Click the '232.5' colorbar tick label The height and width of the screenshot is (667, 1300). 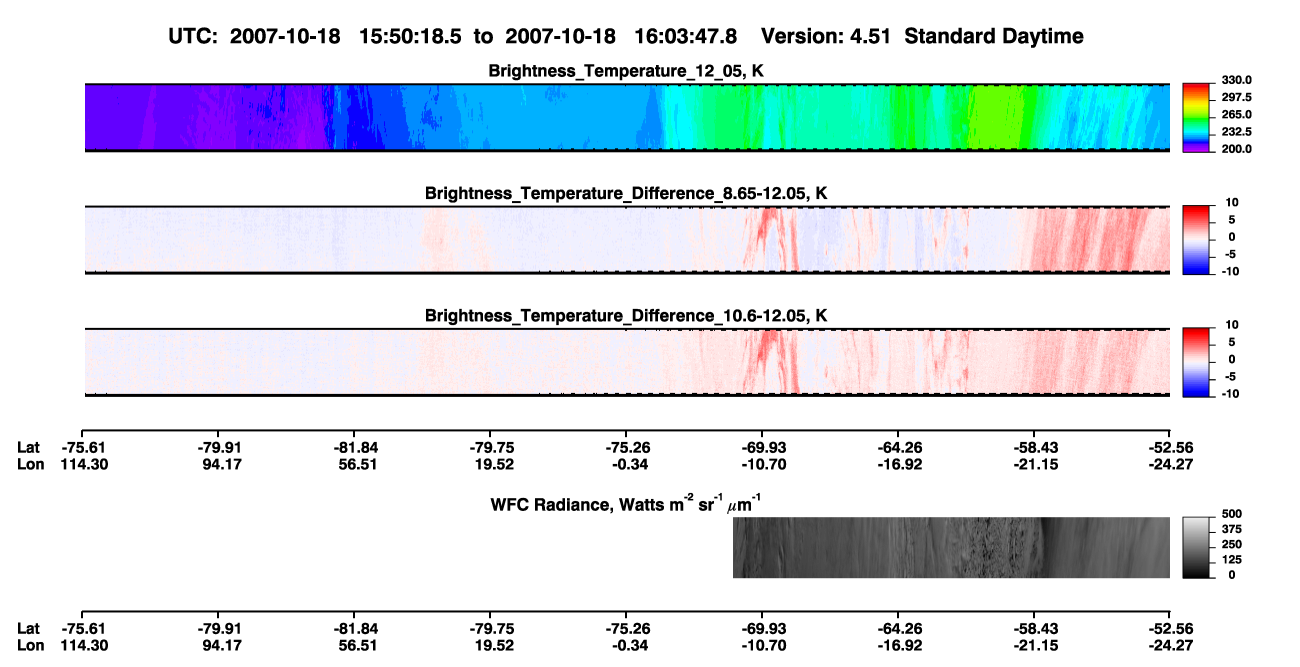point(1236,131)
